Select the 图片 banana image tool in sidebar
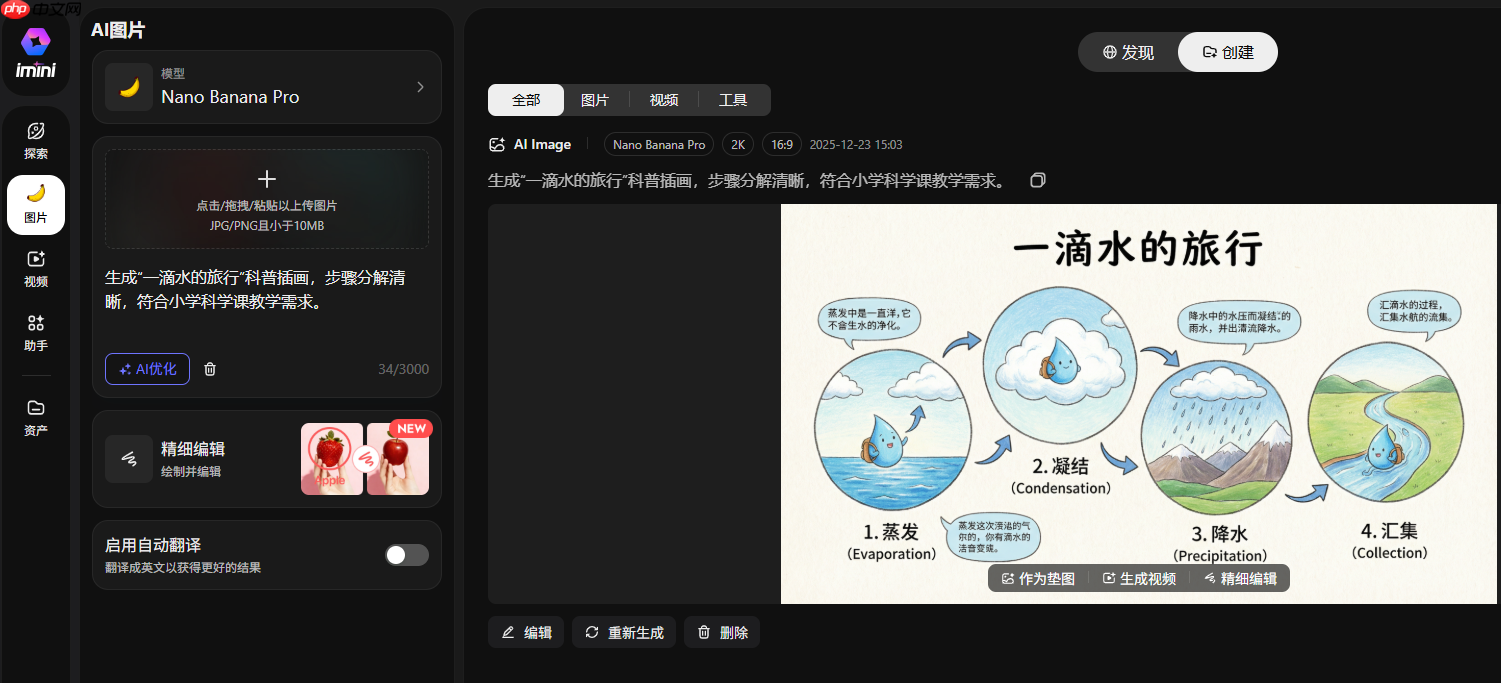Screen dimensions: 1501x683 click(35, 204)
